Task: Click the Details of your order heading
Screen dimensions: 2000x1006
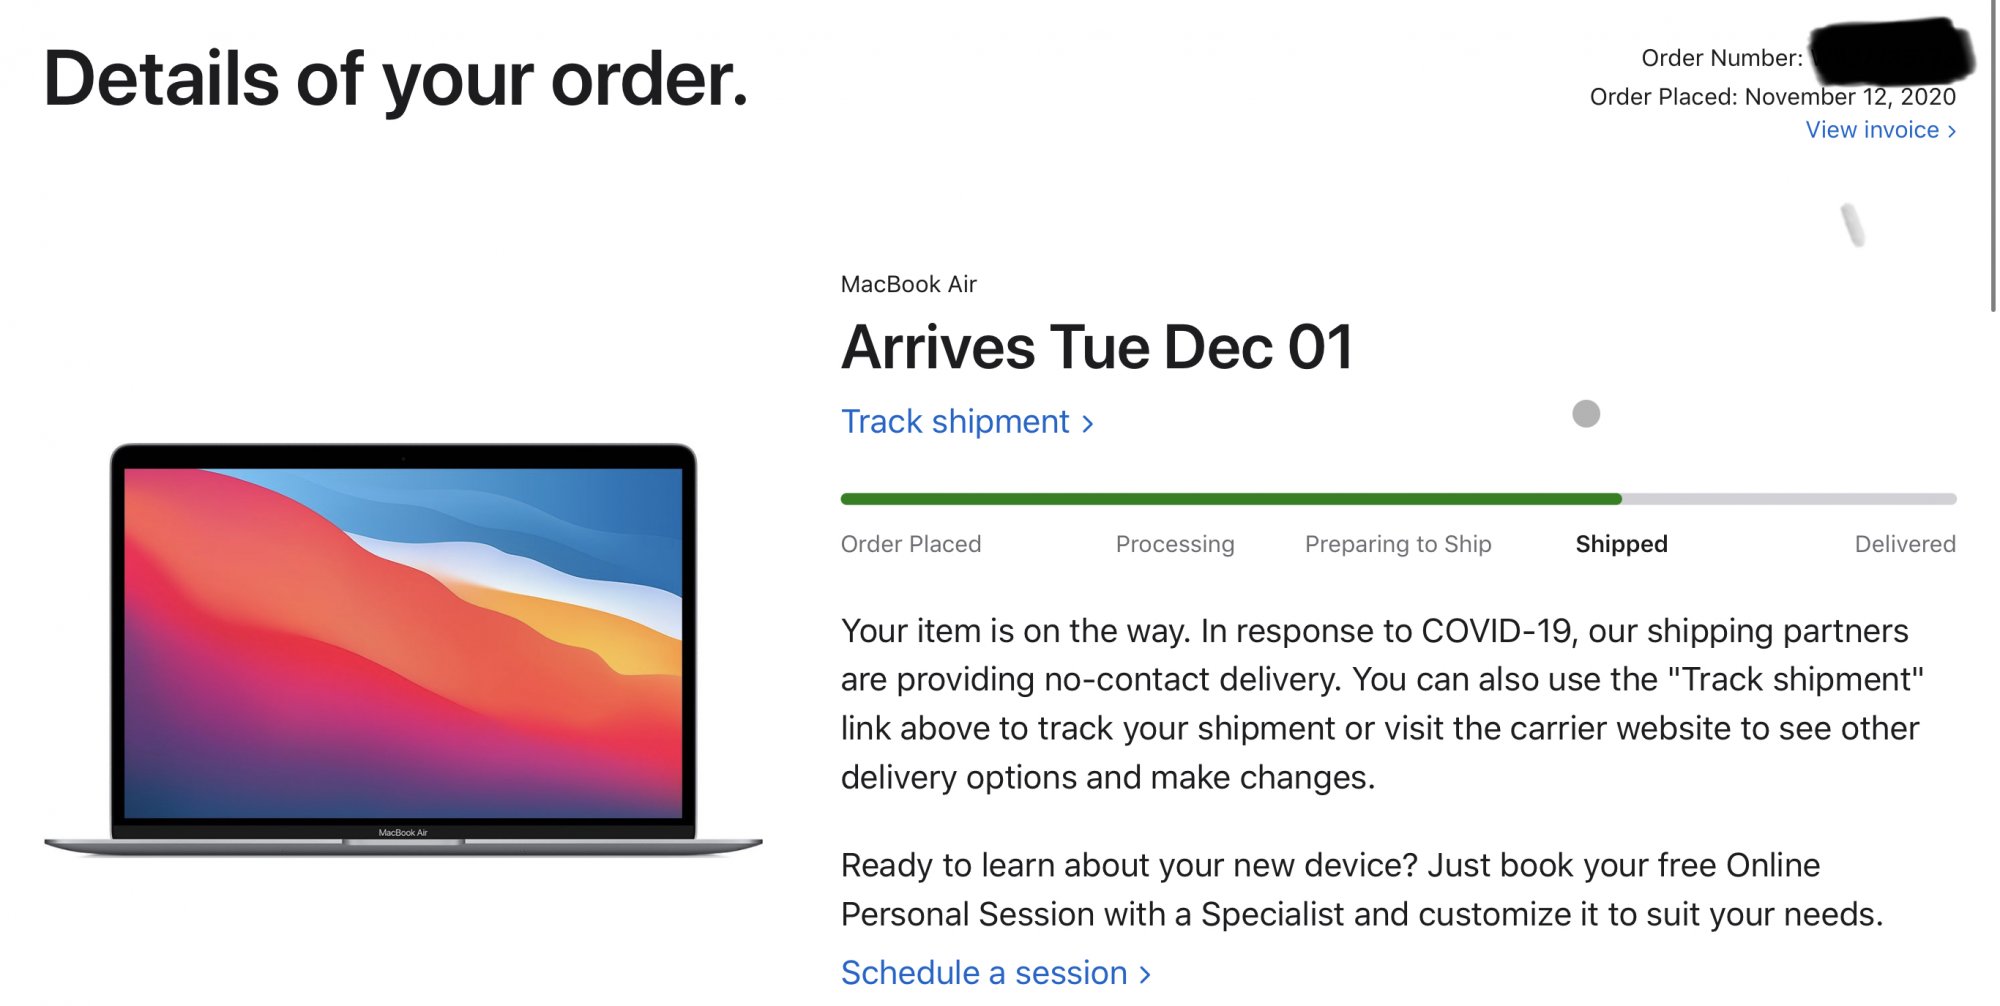Action: point(396,80)
